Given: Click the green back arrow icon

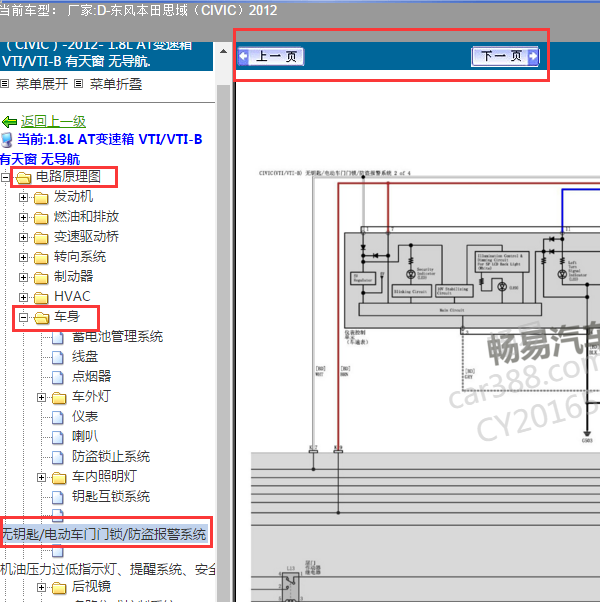Looking at the screenshot, I should [9, 122].
